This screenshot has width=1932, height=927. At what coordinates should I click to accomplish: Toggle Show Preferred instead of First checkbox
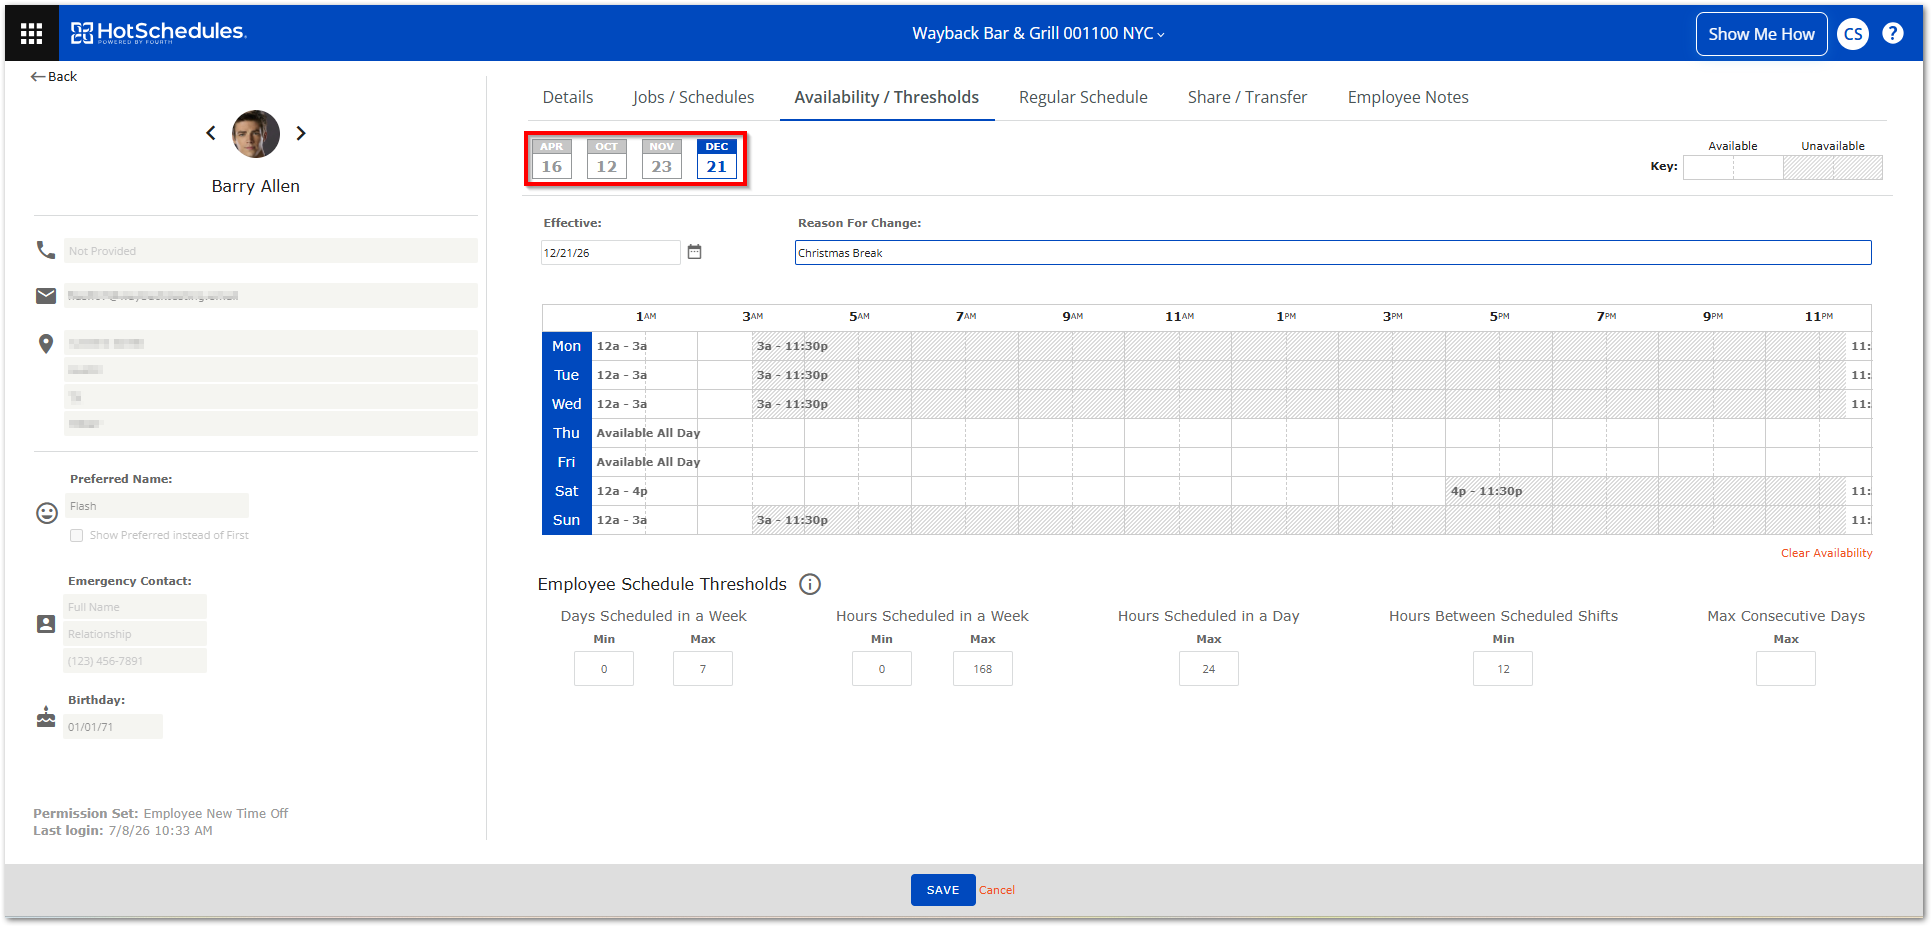pos(76,536)
